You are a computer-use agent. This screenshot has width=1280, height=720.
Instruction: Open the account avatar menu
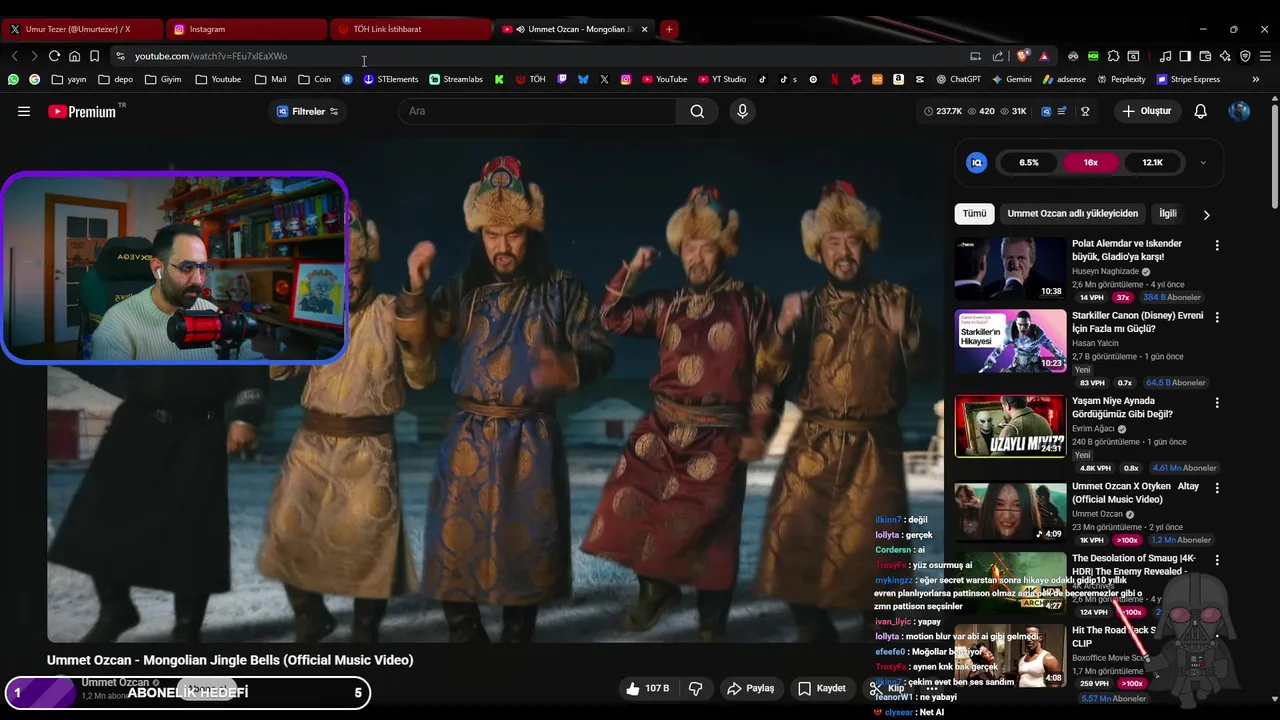click(1239, 111)
